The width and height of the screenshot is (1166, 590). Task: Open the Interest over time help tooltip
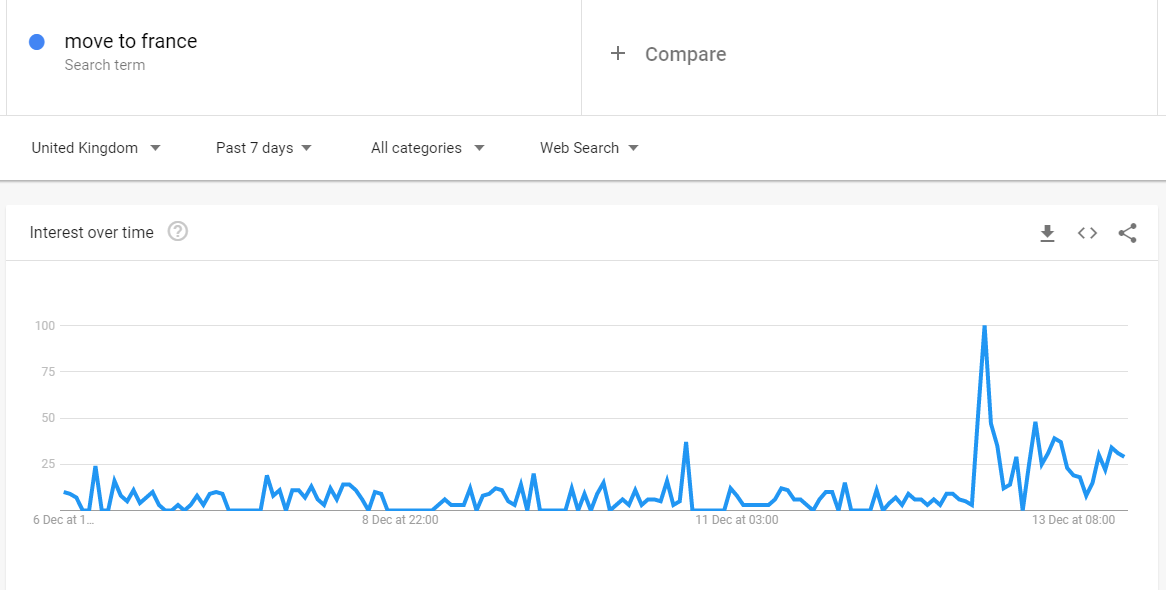[178, 232]
